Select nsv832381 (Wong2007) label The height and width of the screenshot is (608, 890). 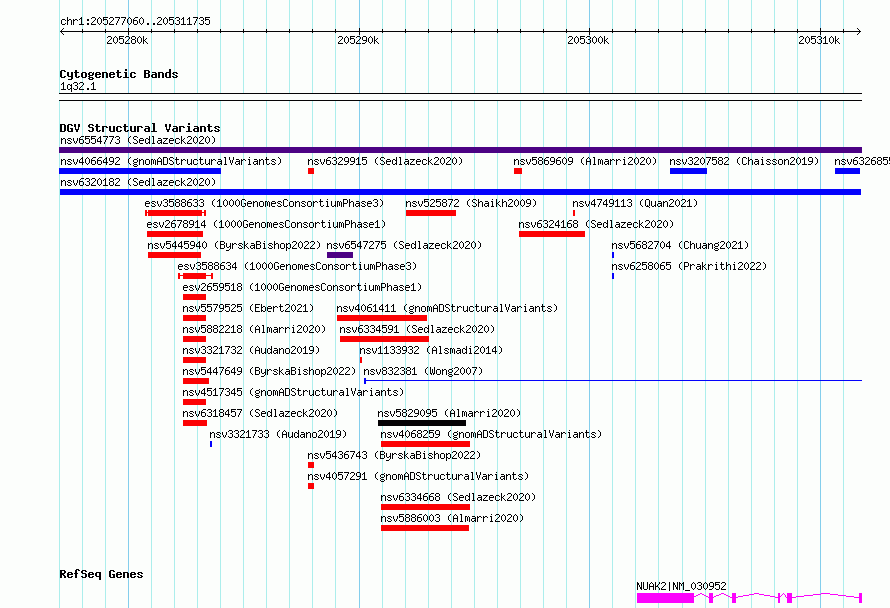tap(423, 371)
